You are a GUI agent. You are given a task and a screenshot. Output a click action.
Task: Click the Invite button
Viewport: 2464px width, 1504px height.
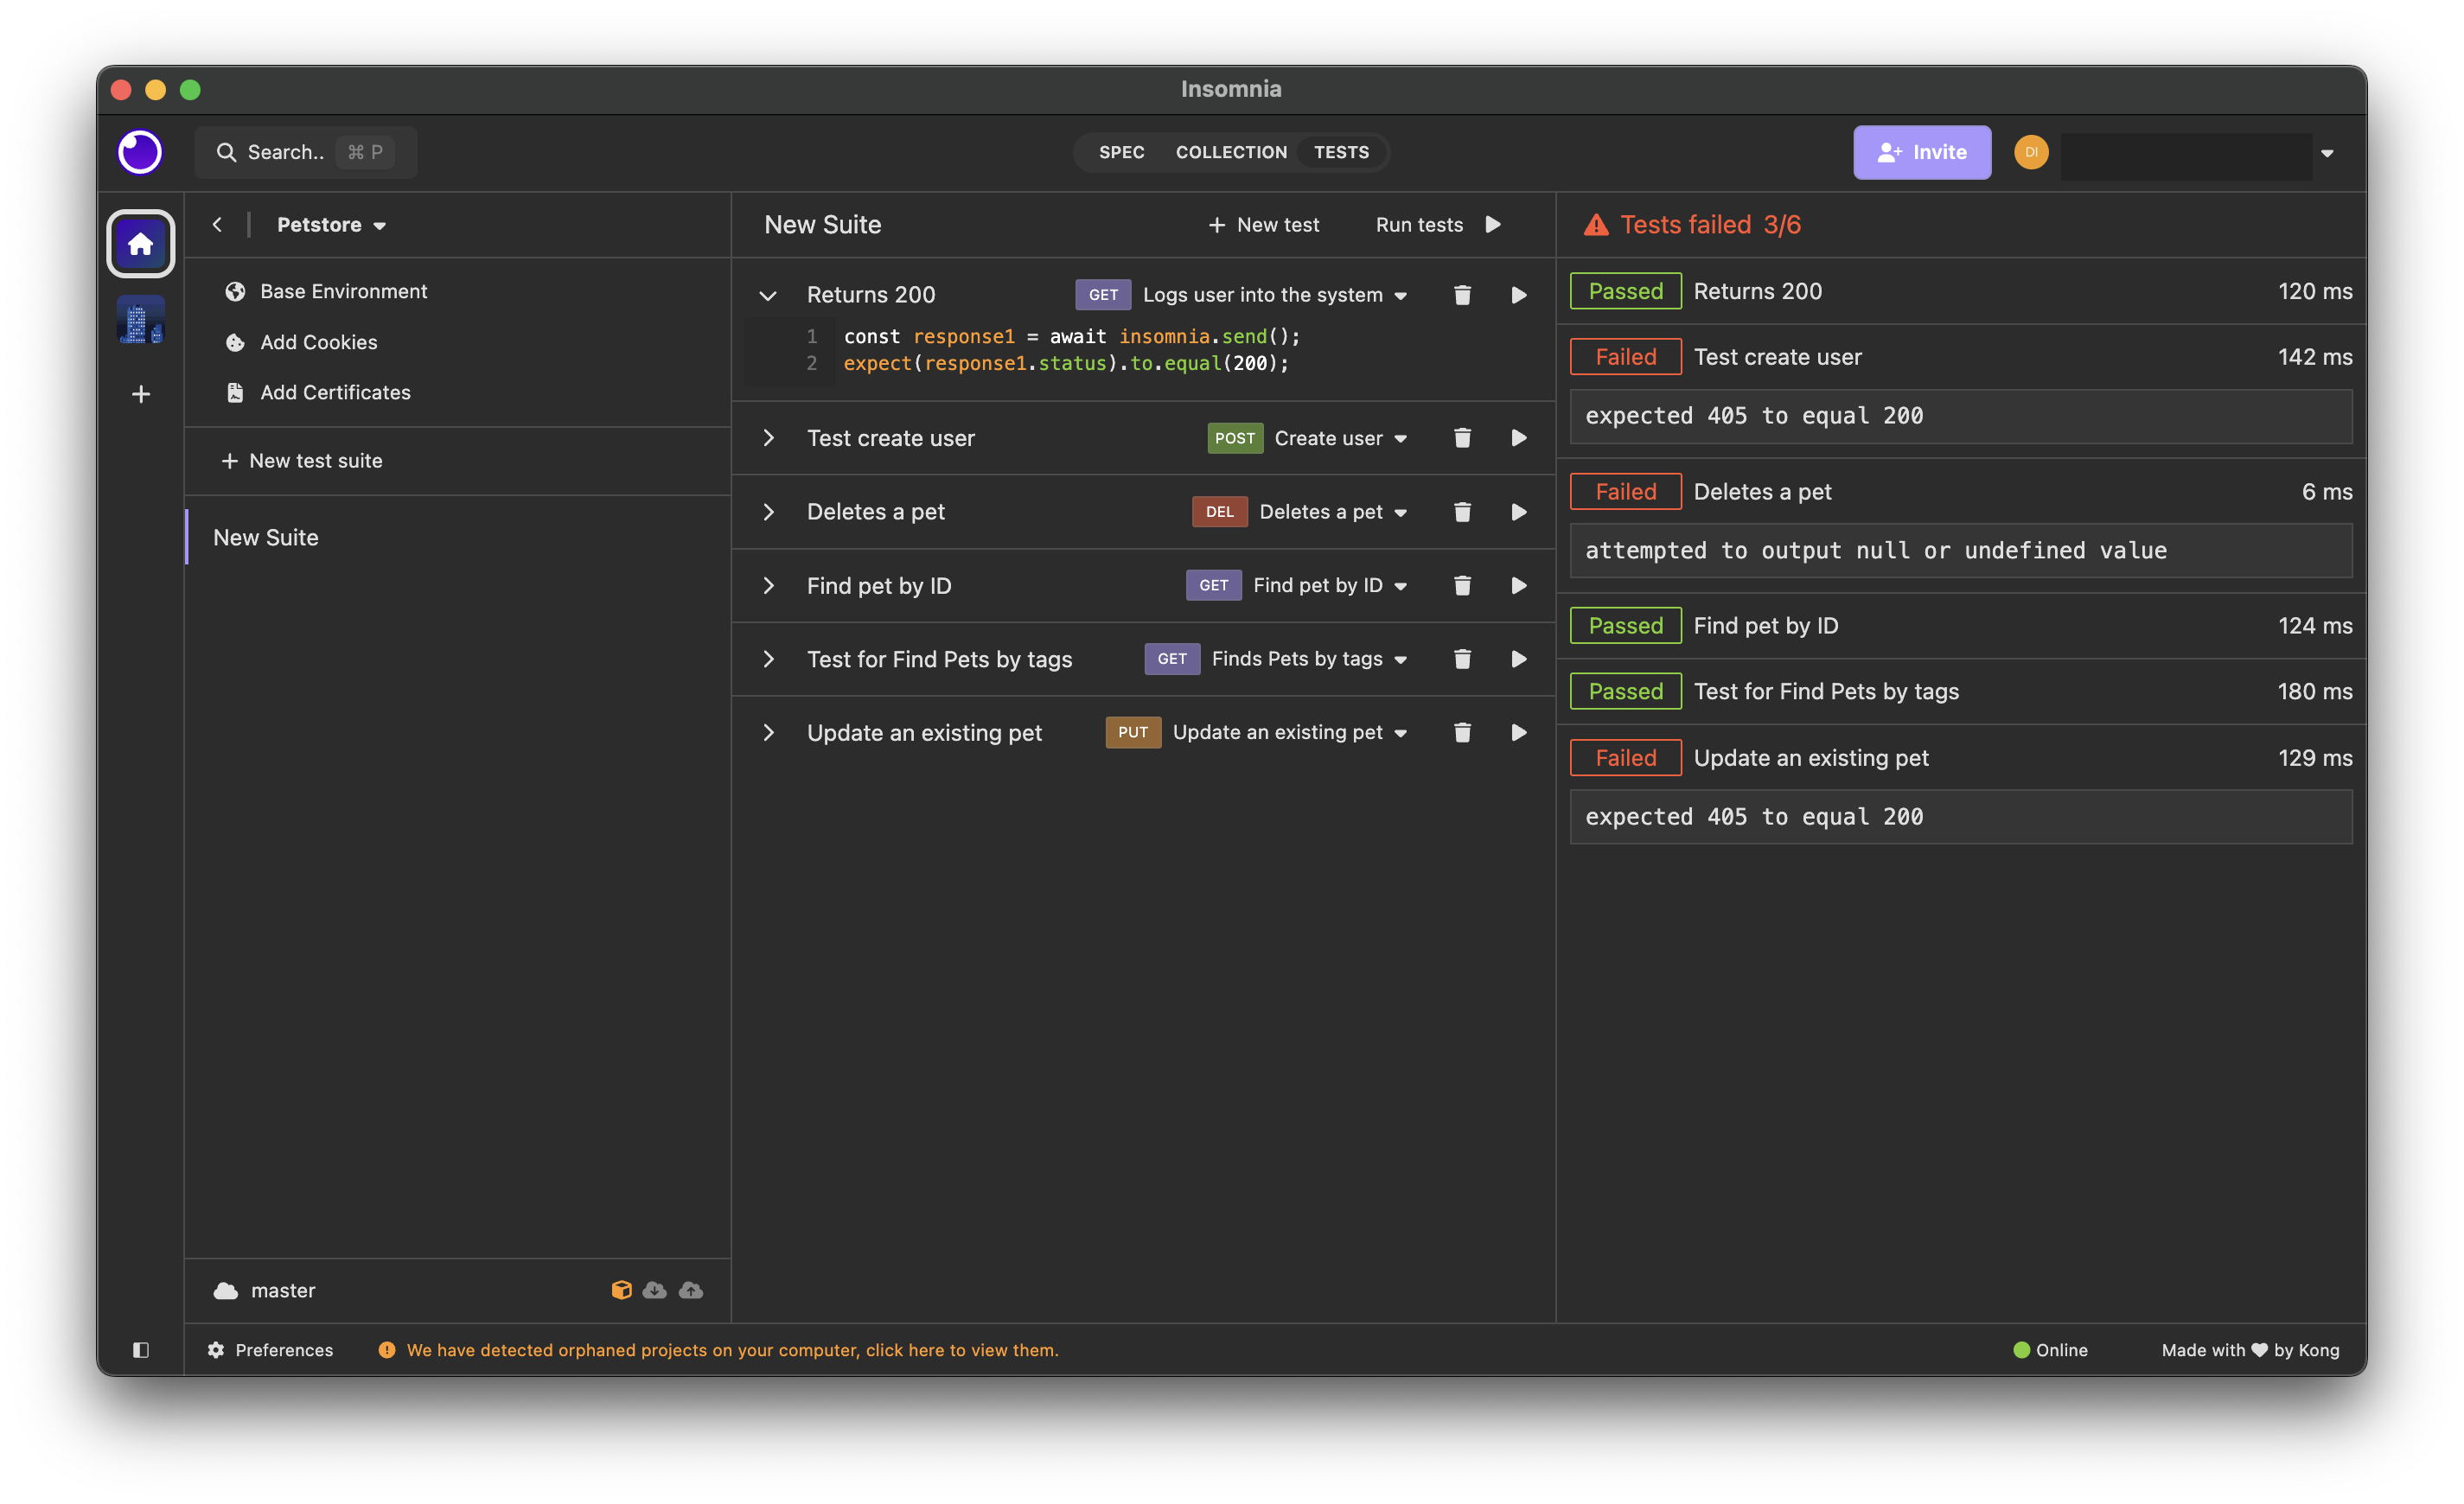pyautogui.click(x=1921, y=152)
